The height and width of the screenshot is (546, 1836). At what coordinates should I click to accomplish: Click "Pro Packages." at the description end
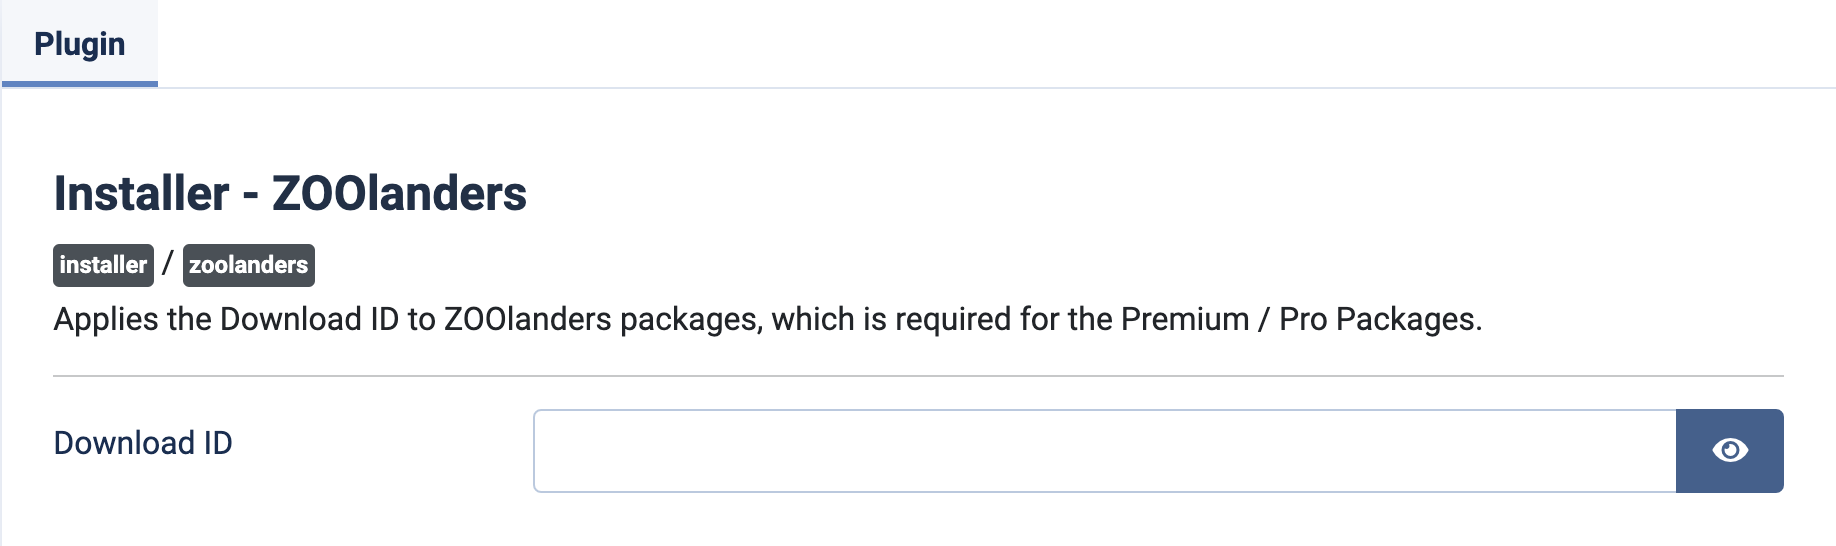(x=1380, y=319)
